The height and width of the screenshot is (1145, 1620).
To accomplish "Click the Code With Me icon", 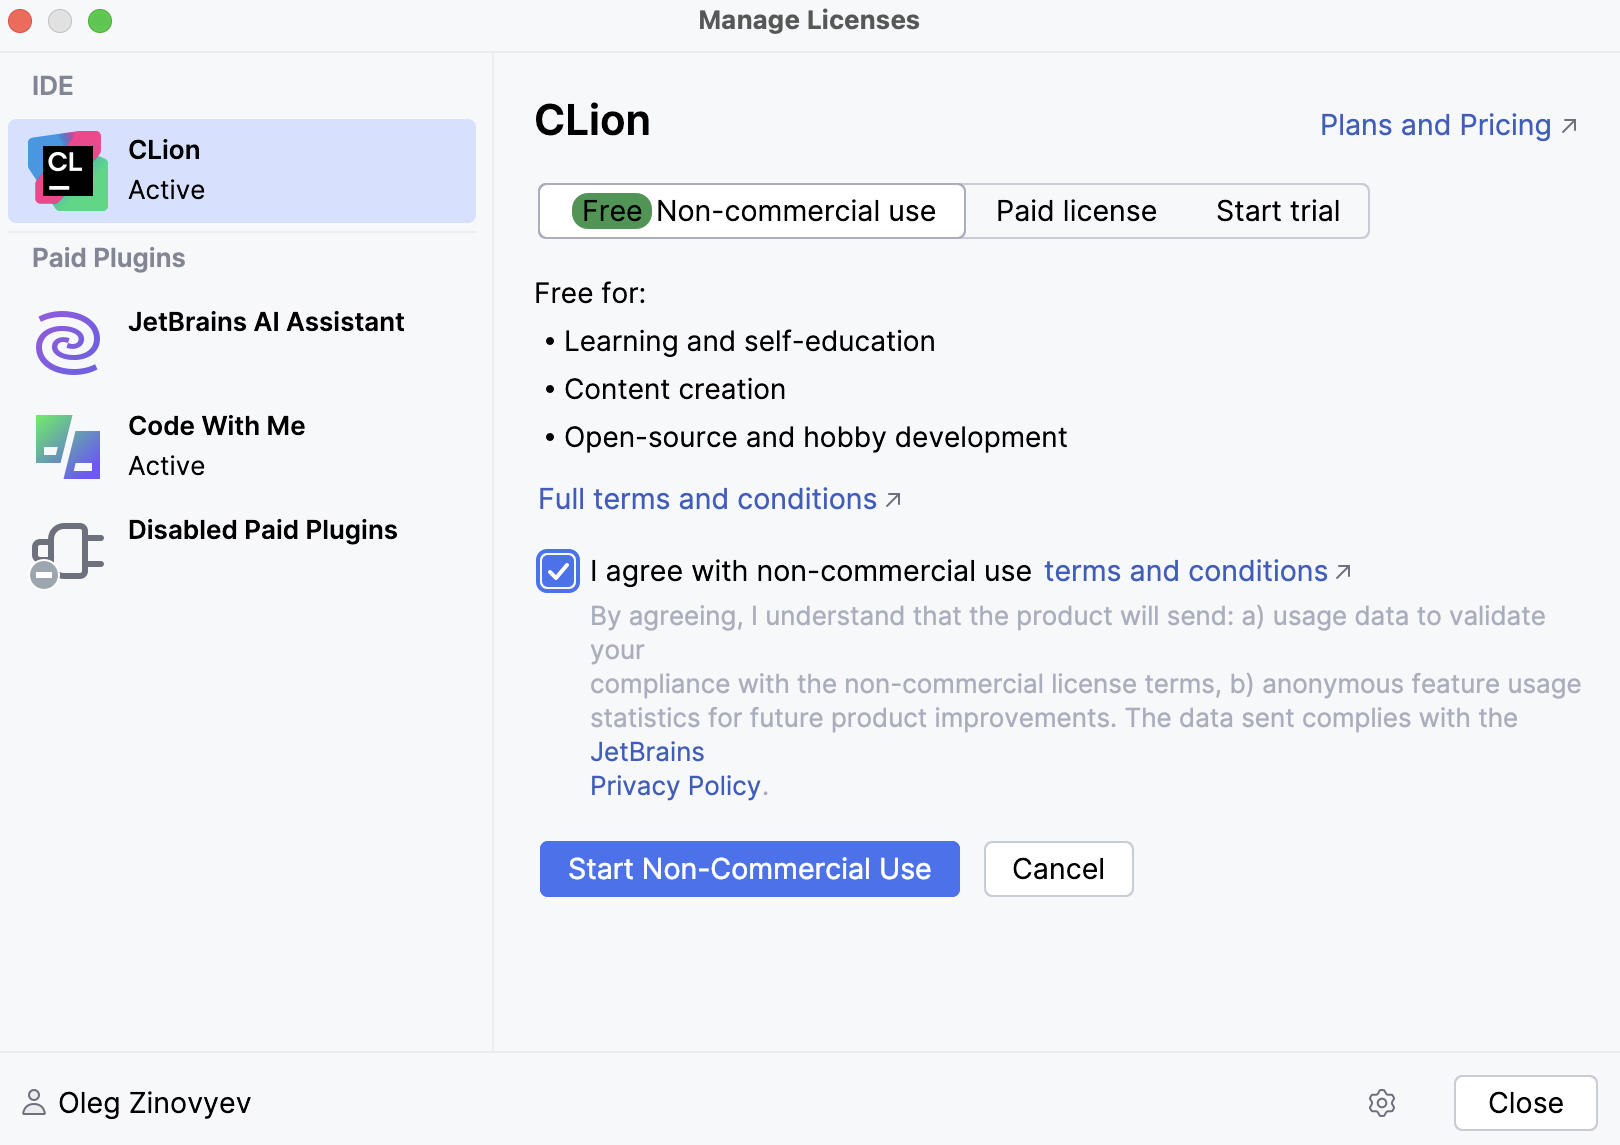I will point(66,446).
